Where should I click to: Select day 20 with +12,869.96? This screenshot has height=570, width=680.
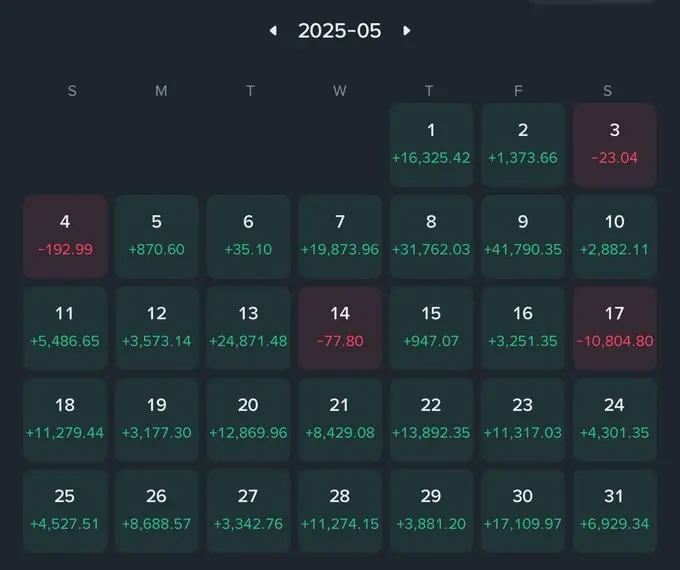(248, 419)
